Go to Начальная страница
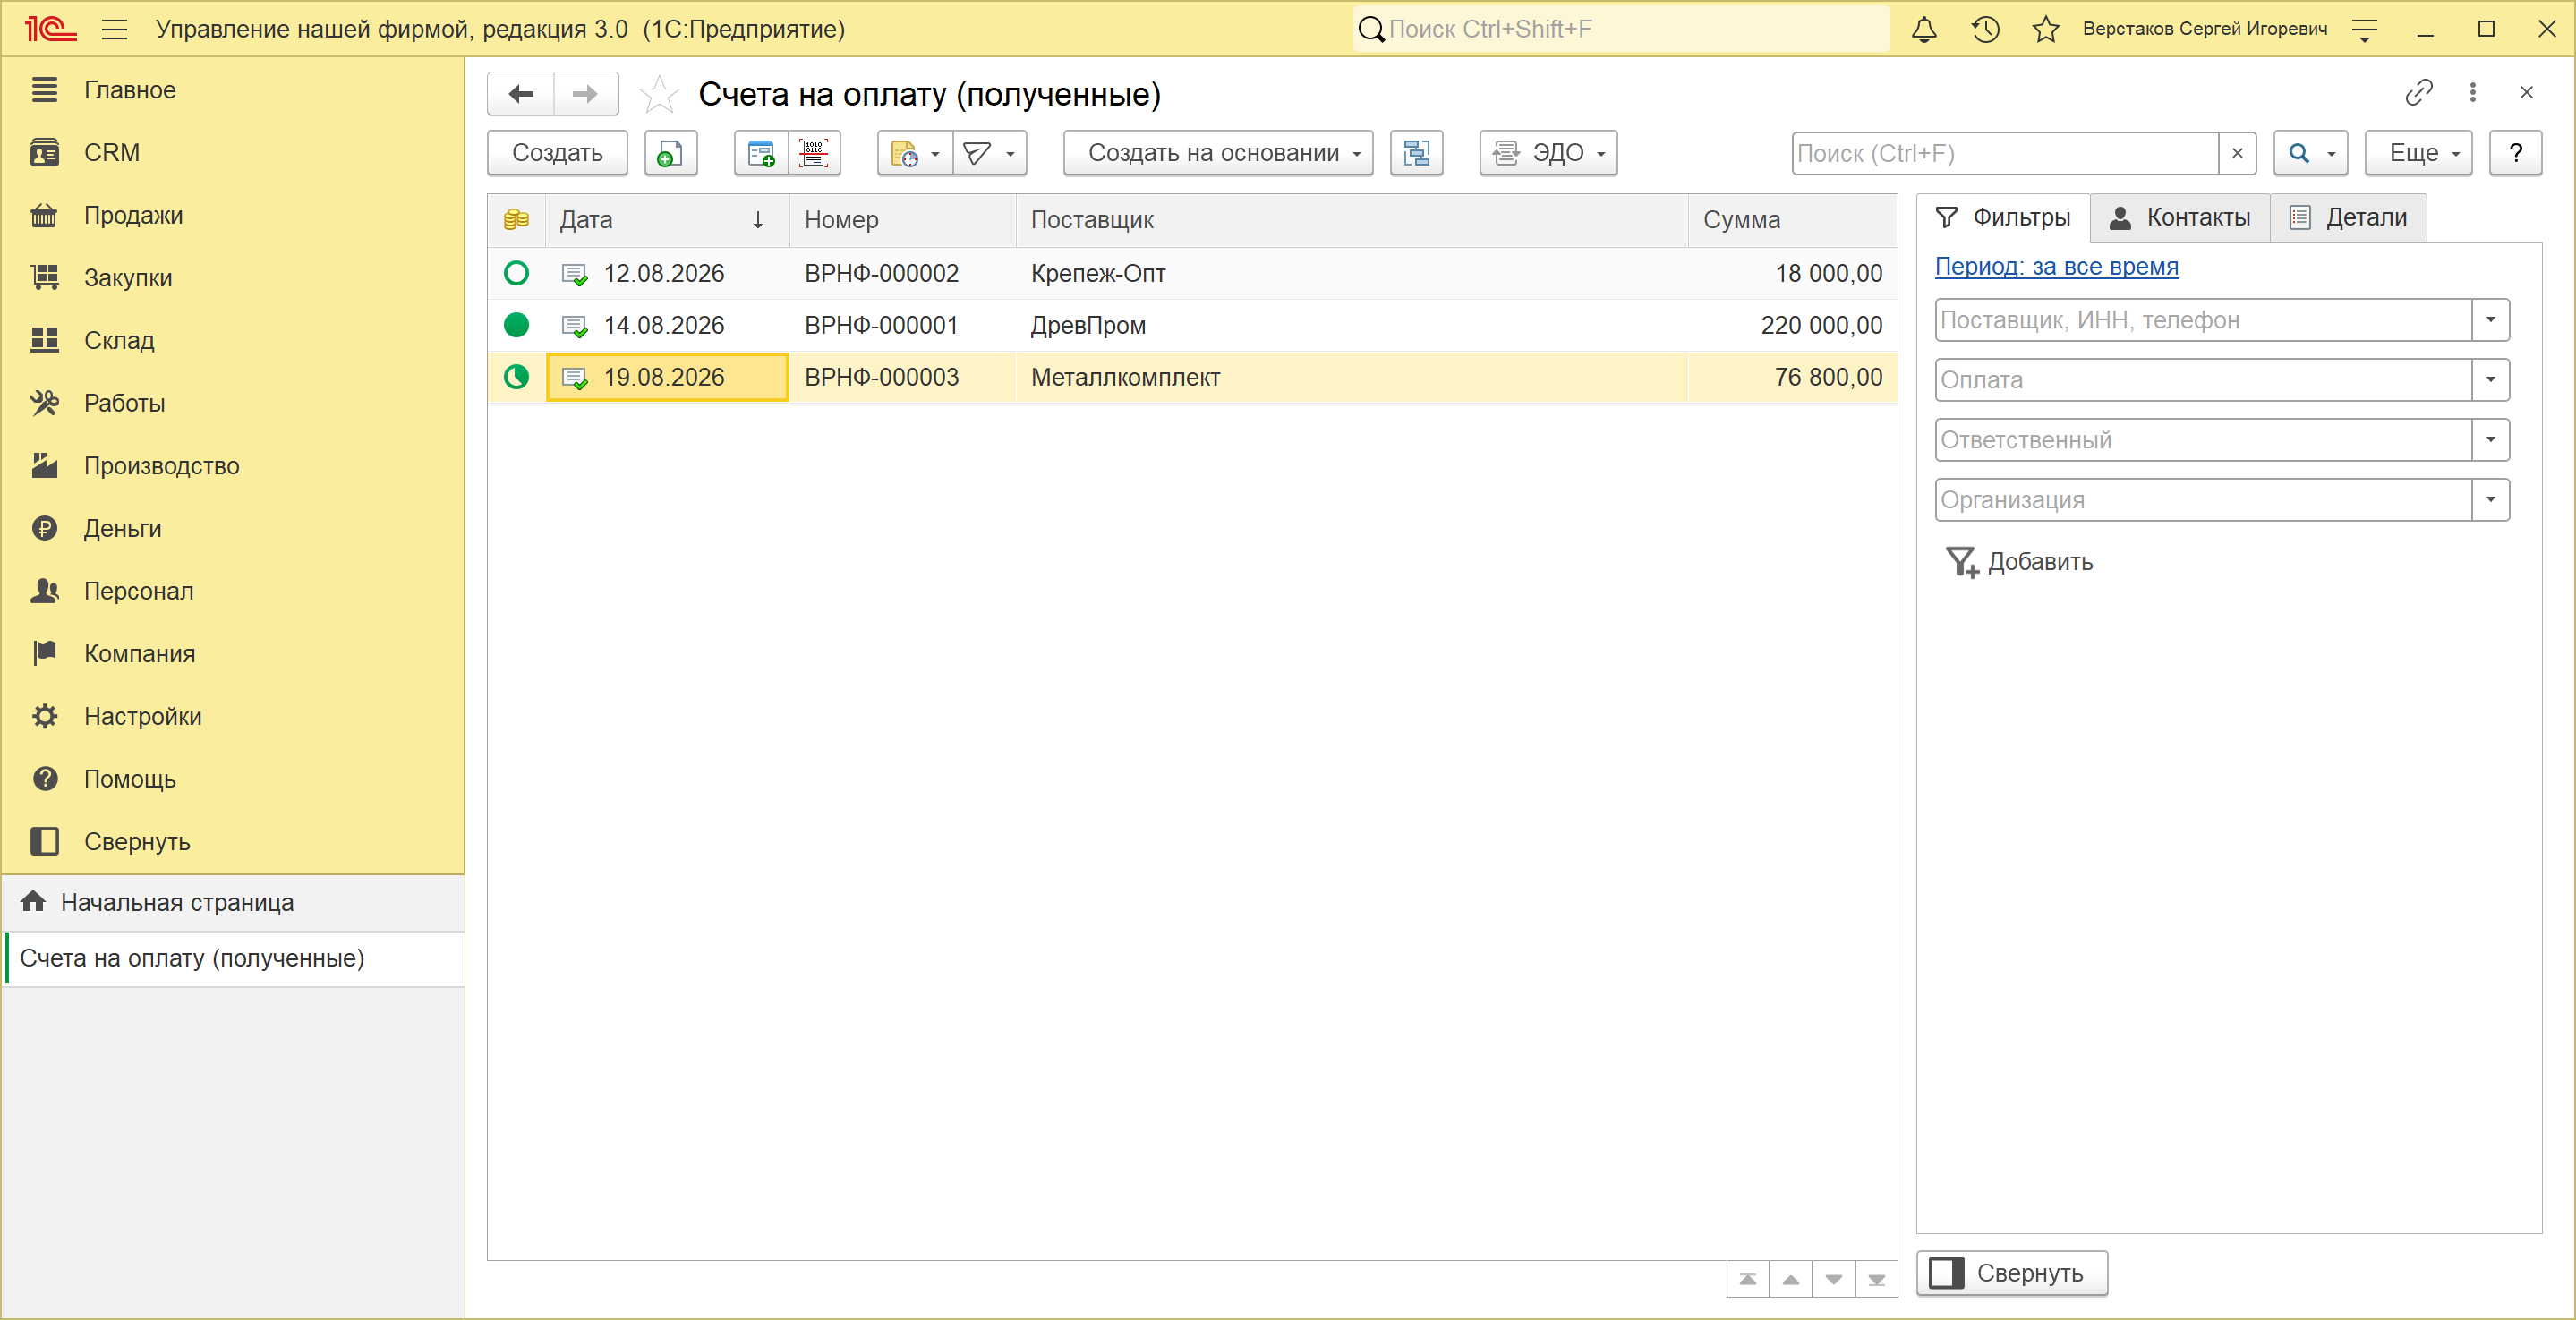The width and height of the screenshot is (2576, 1320). pyautogui.click(x=234, y=903)
